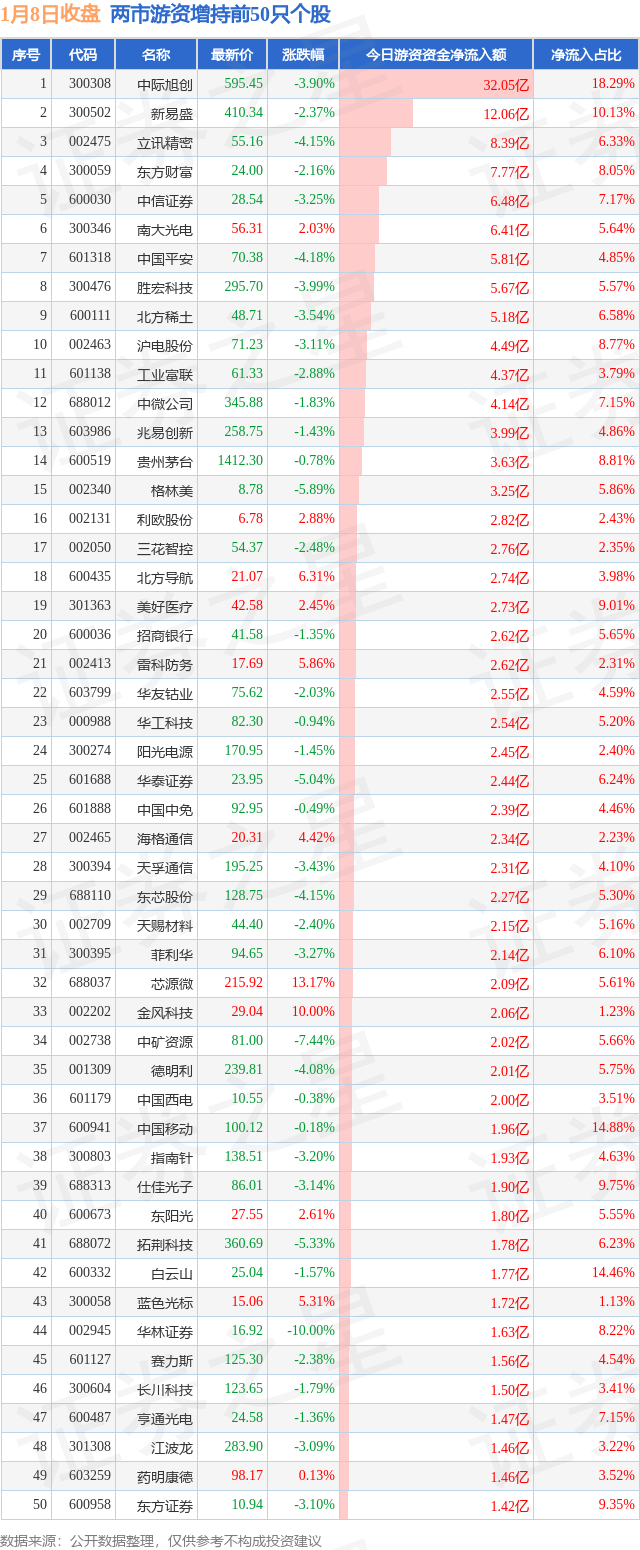Select stock name 立讯精密

(165, 143)
